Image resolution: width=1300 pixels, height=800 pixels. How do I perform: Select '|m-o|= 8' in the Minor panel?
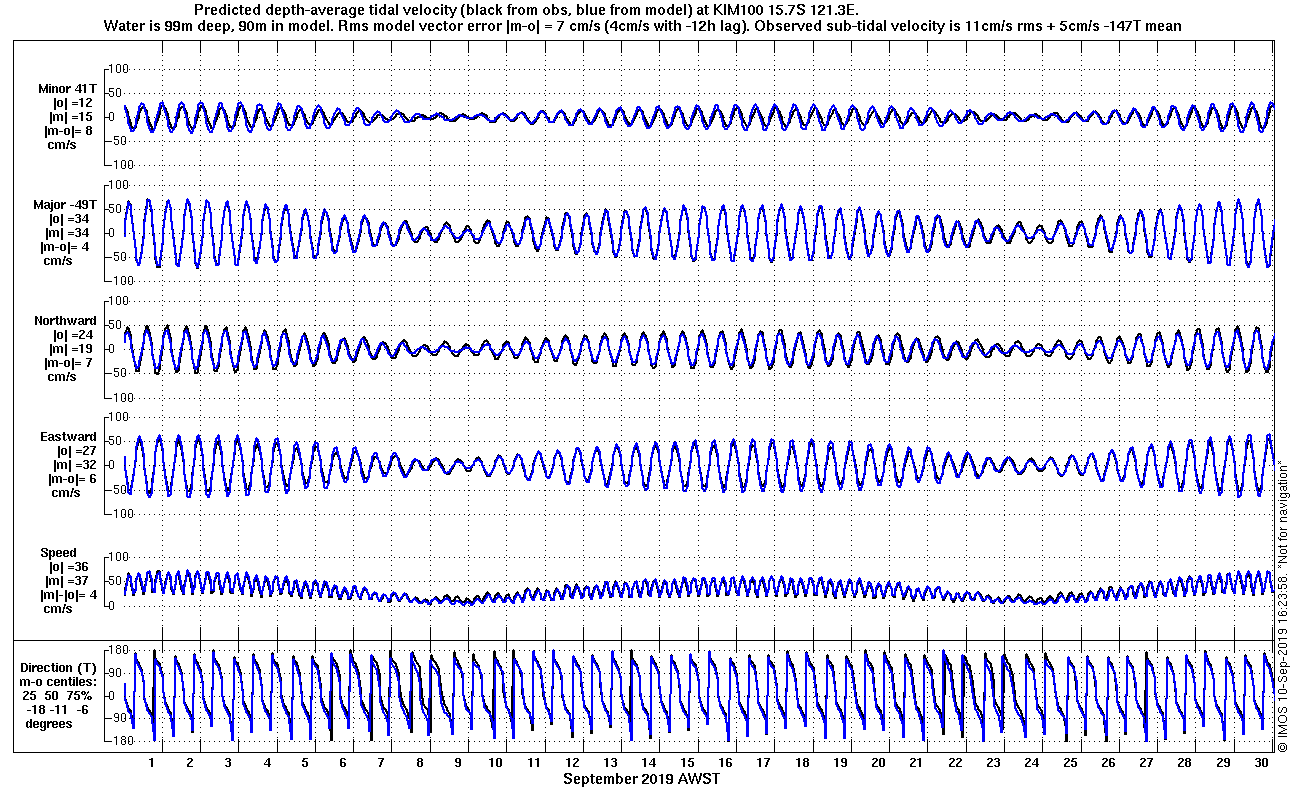click(69, 131)
